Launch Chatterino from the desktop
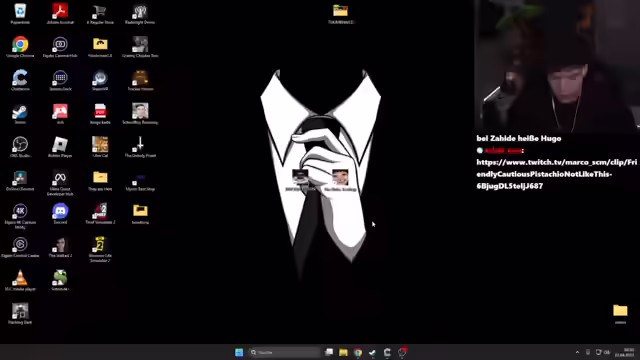This screenshot has width=640, height=360. pyautogui.click(x=20, y=80)
